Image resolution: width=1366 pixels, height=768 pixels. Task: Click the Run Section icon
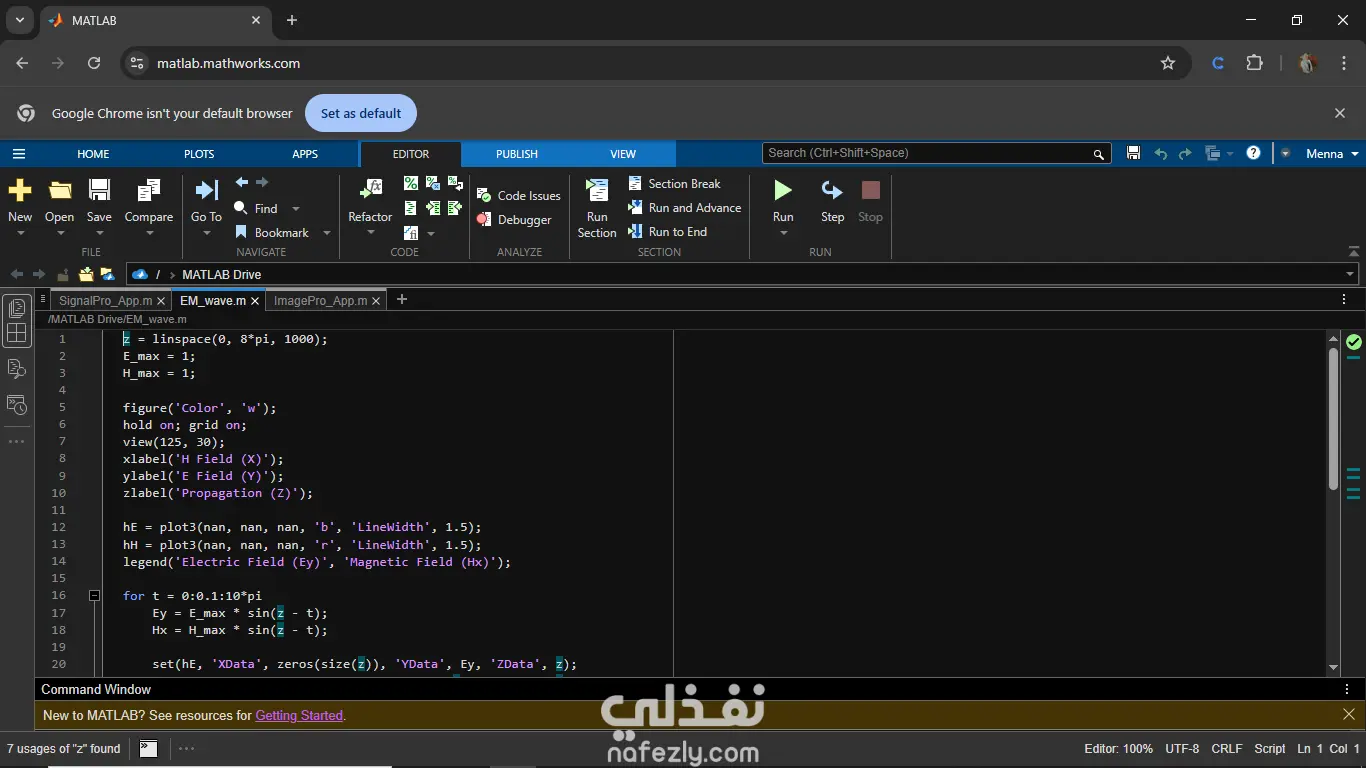click(597, 190)
